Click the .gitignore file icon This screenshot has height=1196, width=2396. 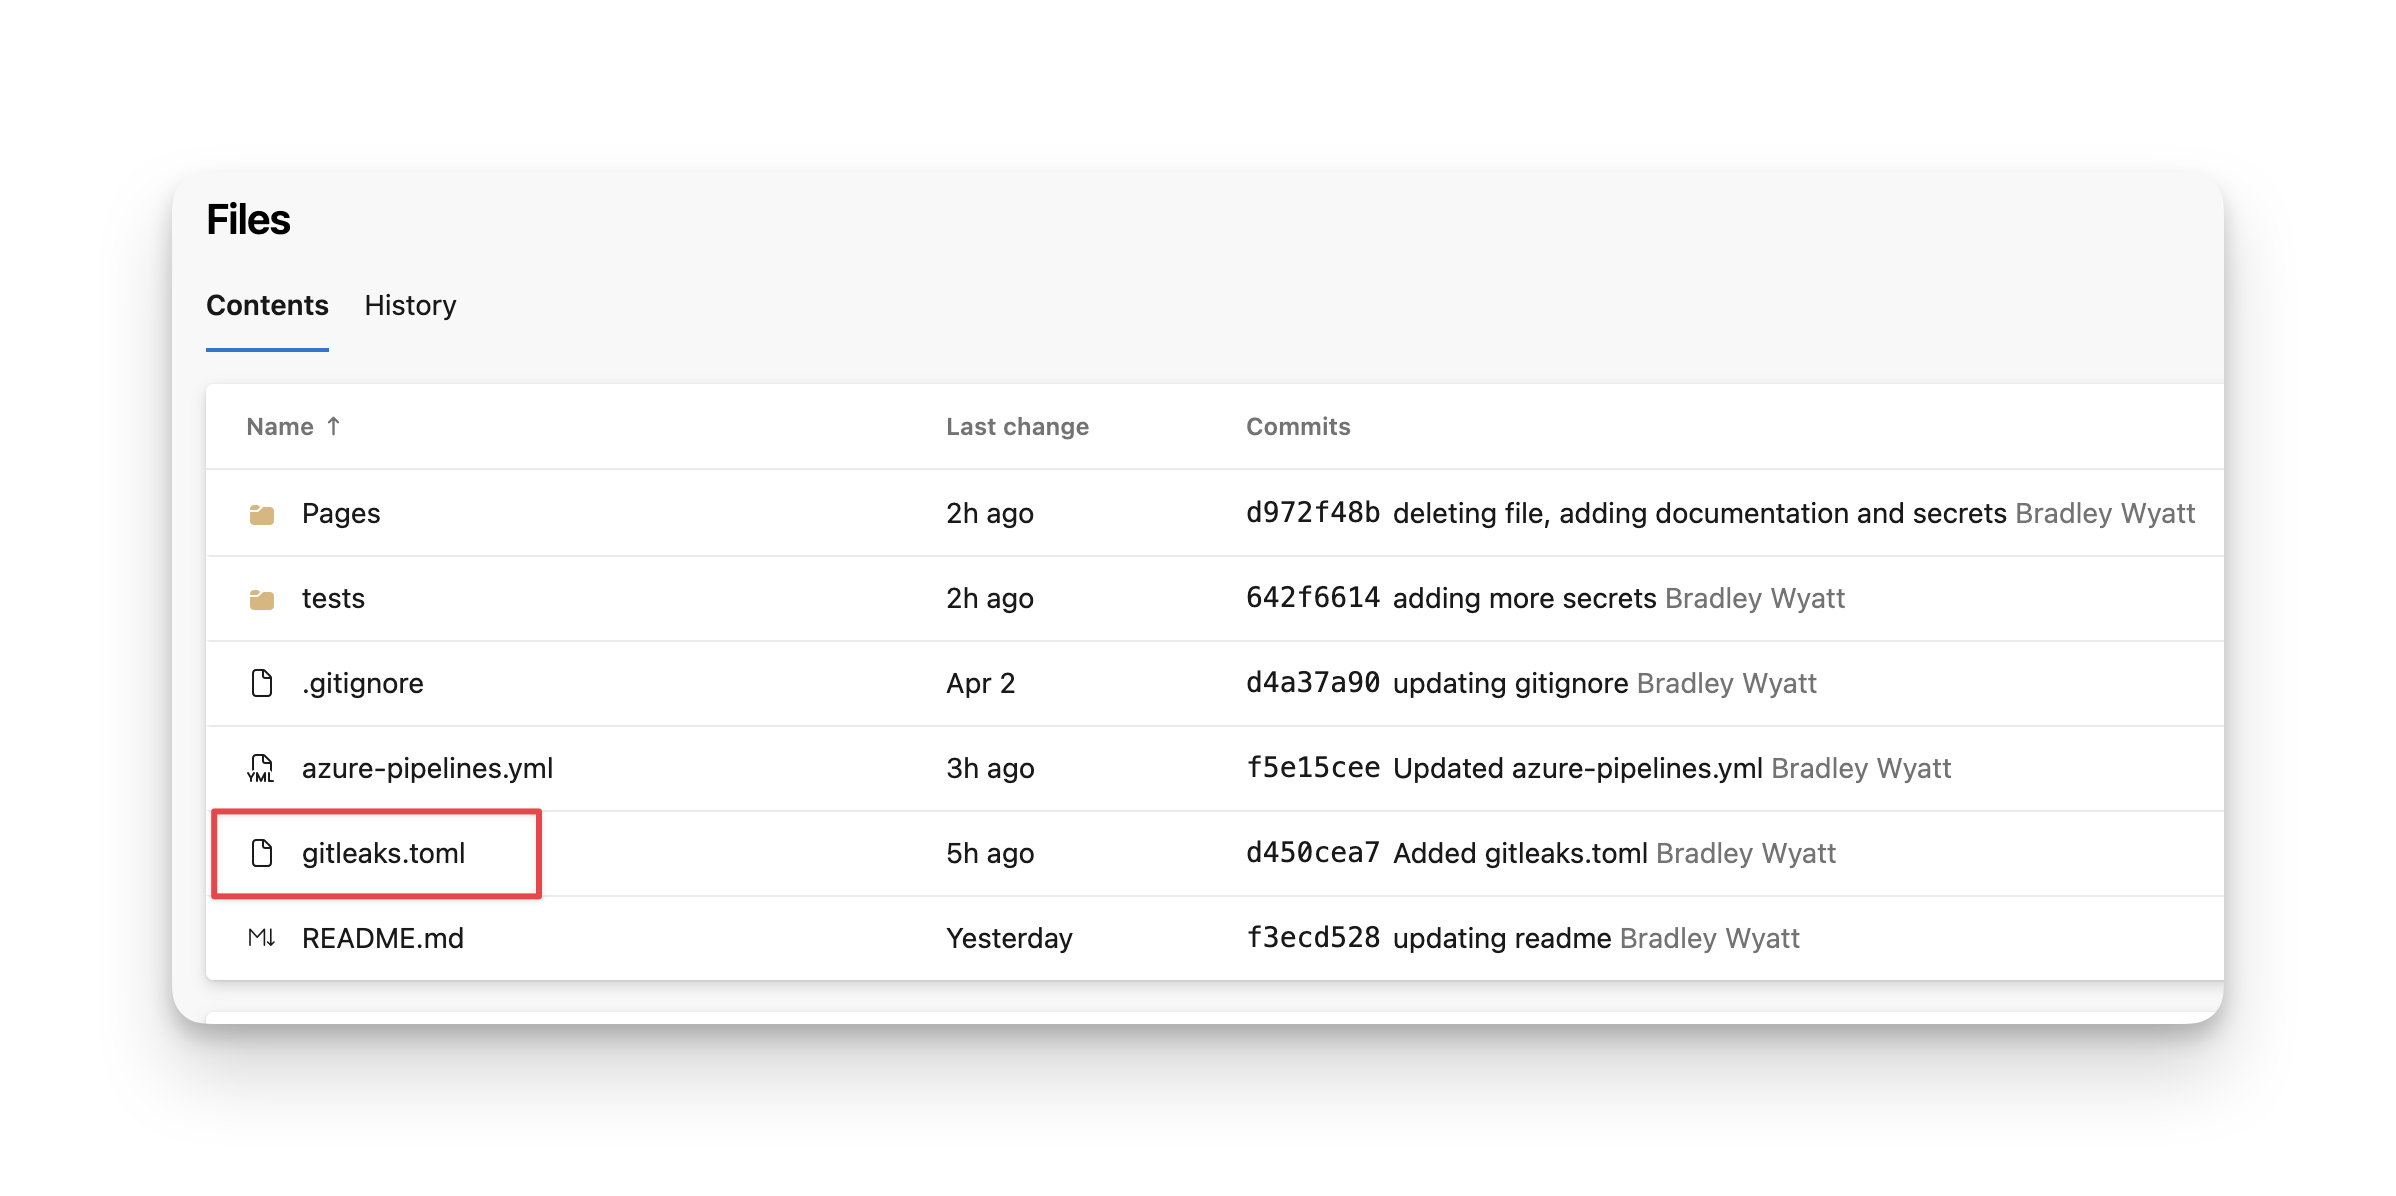[x=262, y=683]
